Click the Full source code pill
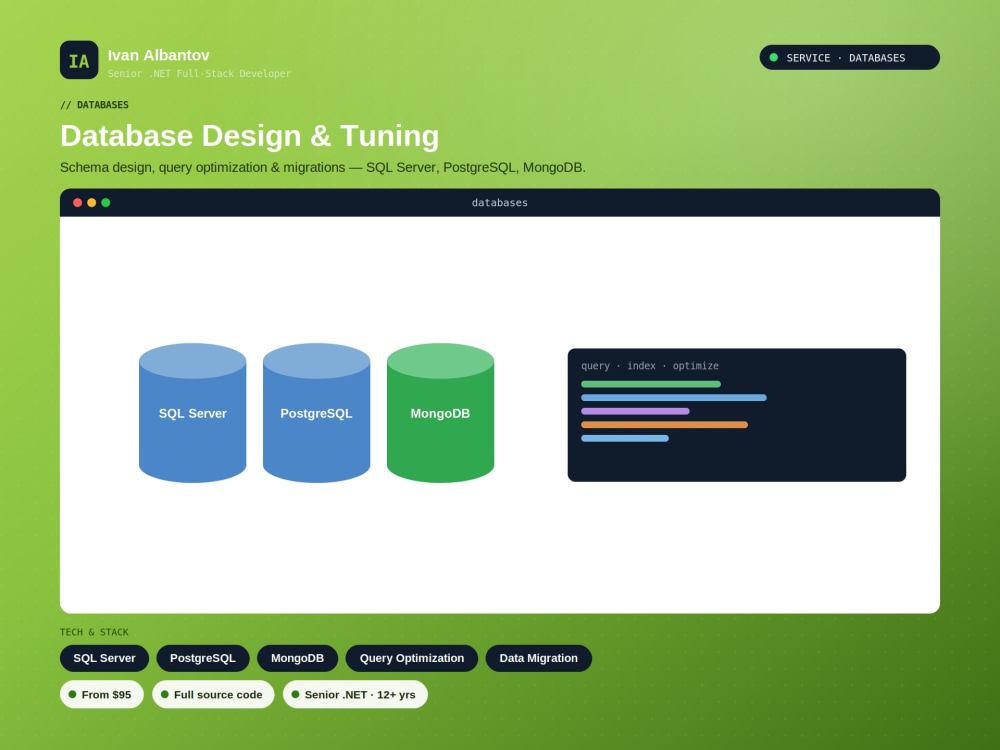The width and height of the screenshot is (1000, 750). 213,695
